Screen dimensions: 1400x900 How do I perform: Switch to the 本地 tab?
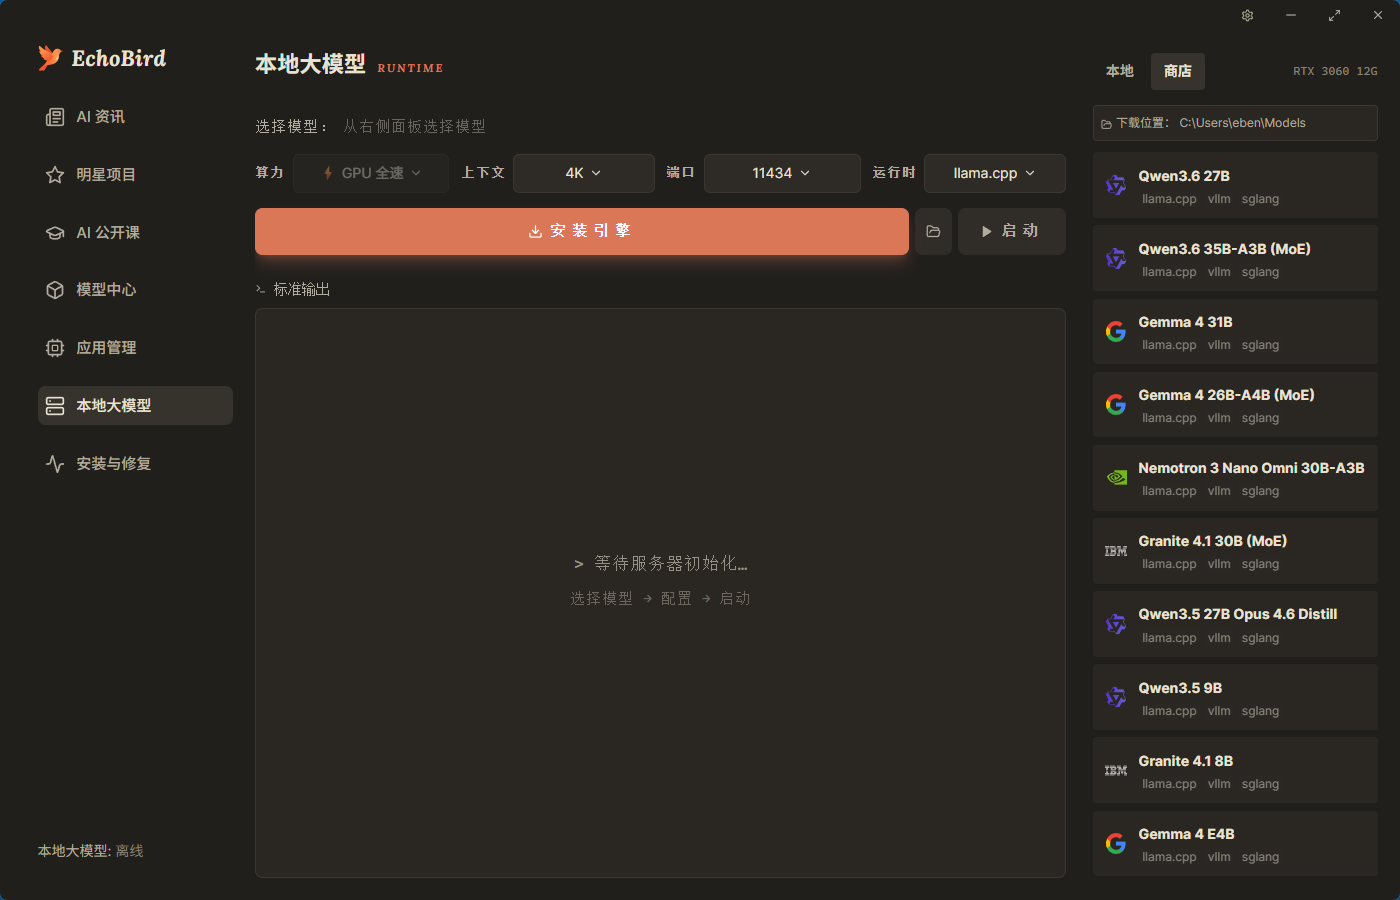tap(1120, 71)
